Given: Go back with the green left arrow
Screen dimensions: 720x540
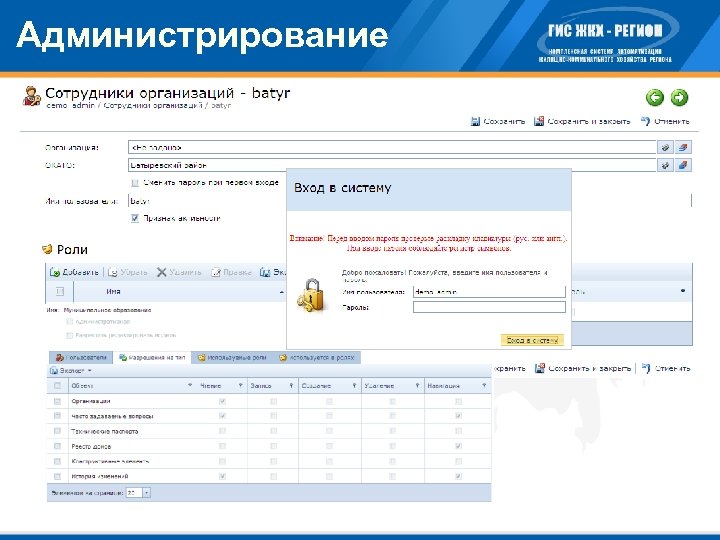Looking at the screenshot, I should [655, 97].
